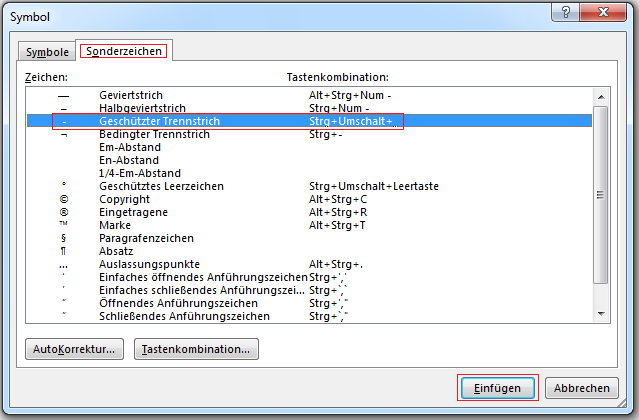Select the Auslassungspunkte row
This screenshot has height=420, width=639.
(x=309, y=264)
